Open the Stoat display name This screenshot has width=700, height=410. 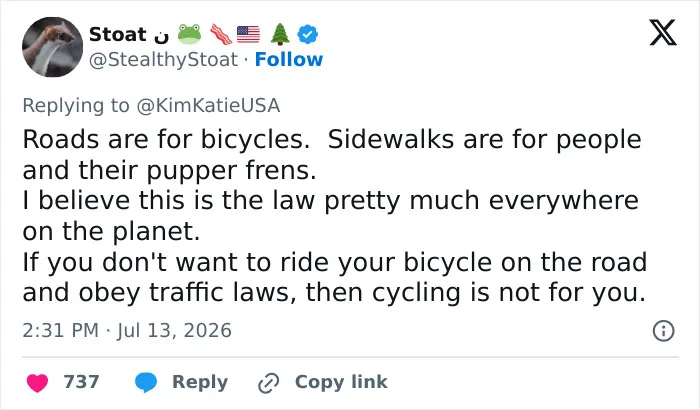tap(118, 34)
